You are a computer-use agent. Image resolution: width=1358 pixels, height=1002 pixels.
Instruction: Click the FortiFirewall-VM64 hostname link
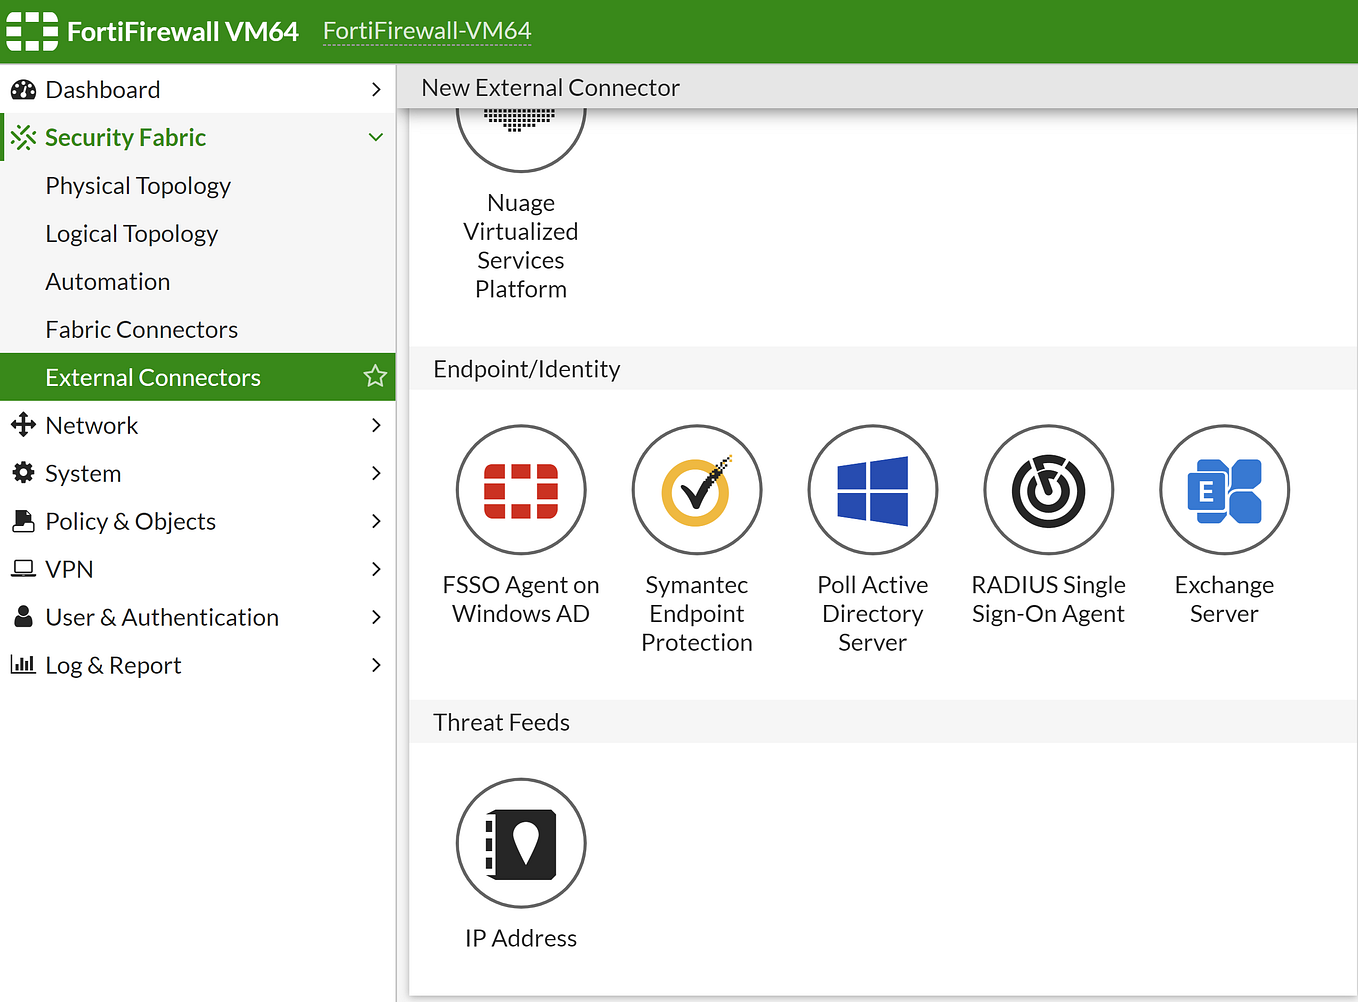[427, 31]
